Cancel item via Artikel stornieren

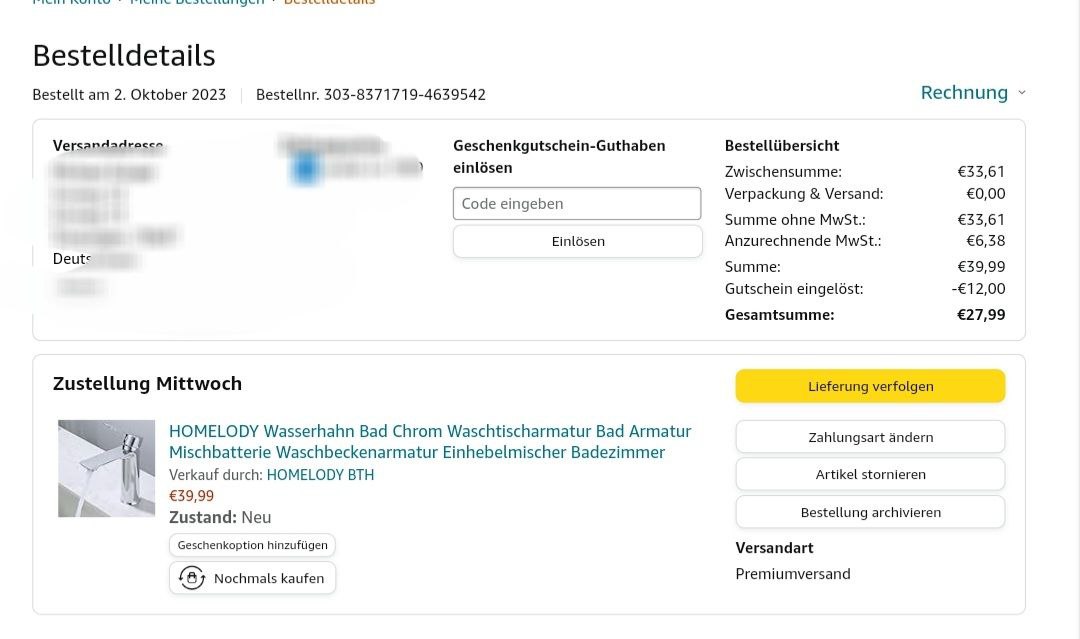click(x=870, y=474)
